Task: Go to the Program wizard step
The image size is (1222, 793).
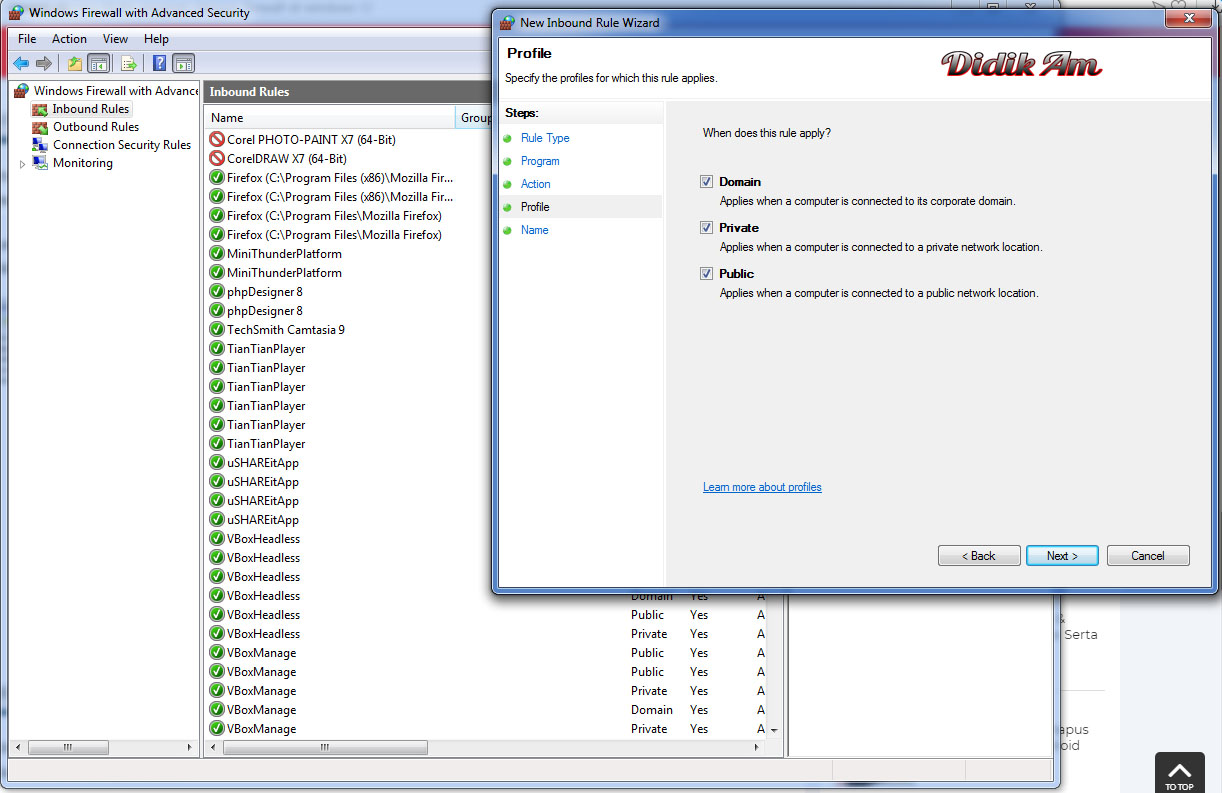Action: [540, 161]
